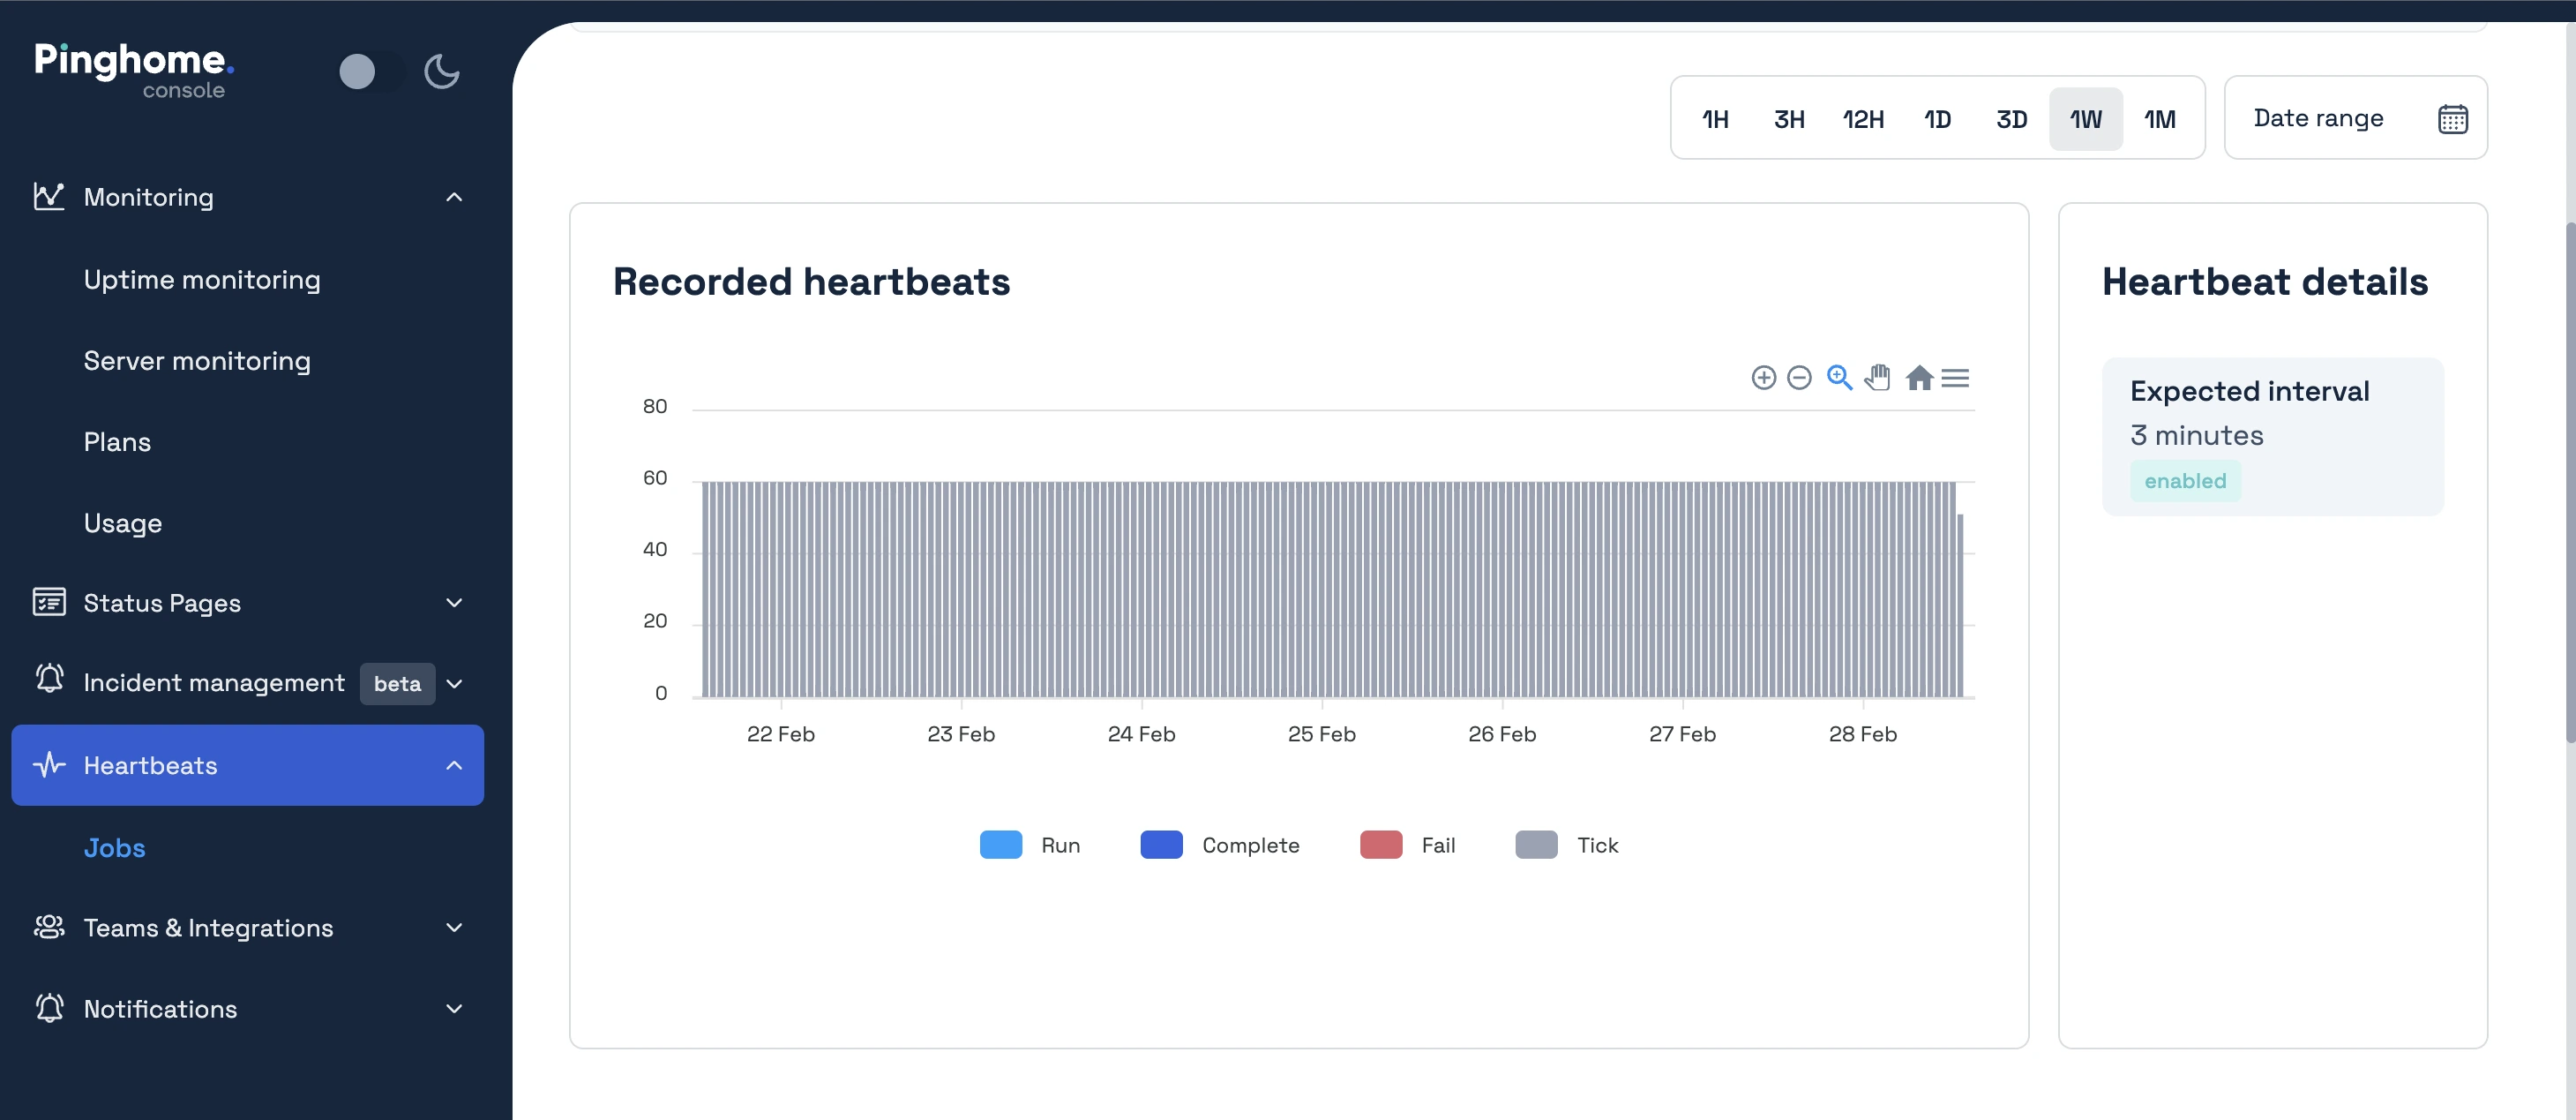
Task: Toggle the light/dark theme switch
Action: point(370,71)
